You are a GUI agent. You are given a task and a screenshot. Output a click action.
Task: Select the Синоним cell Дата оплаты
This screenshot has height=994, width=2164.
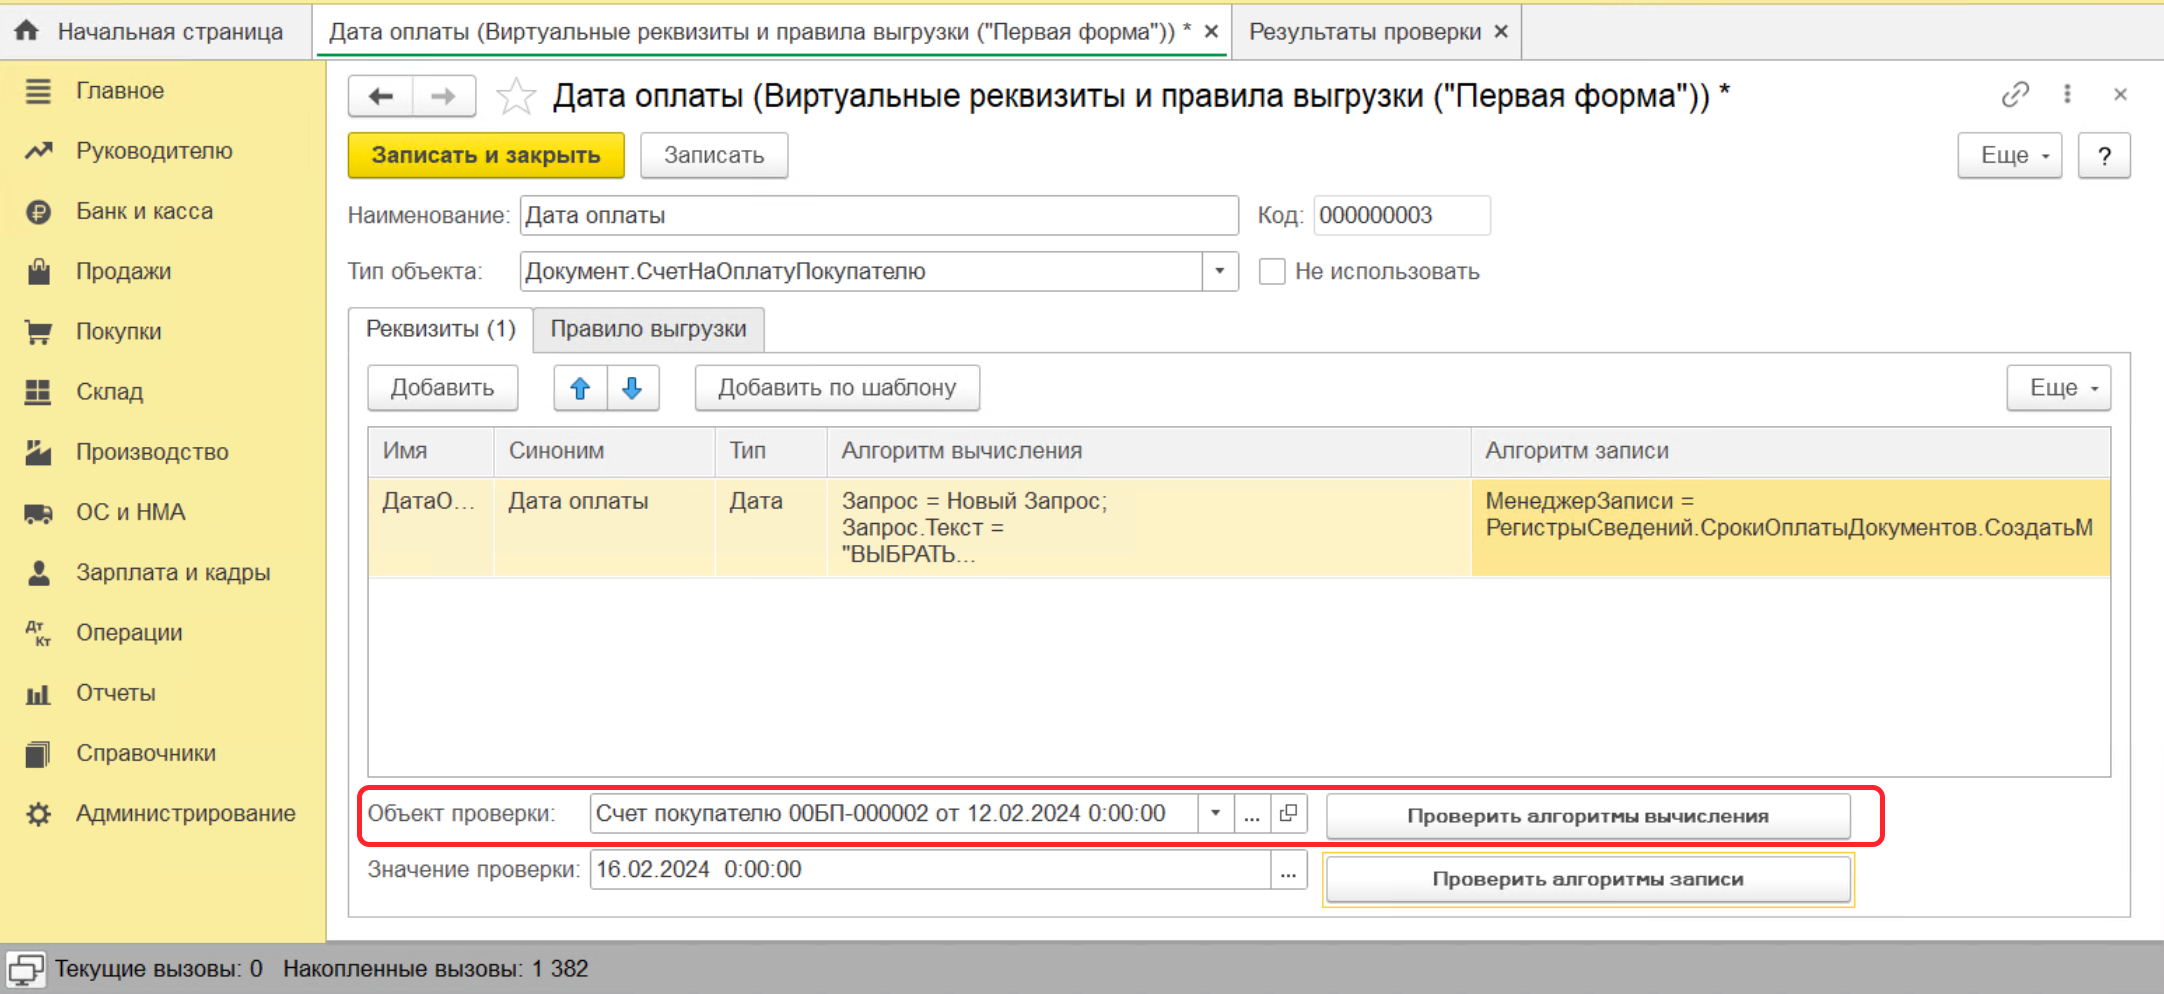(604, 528)
